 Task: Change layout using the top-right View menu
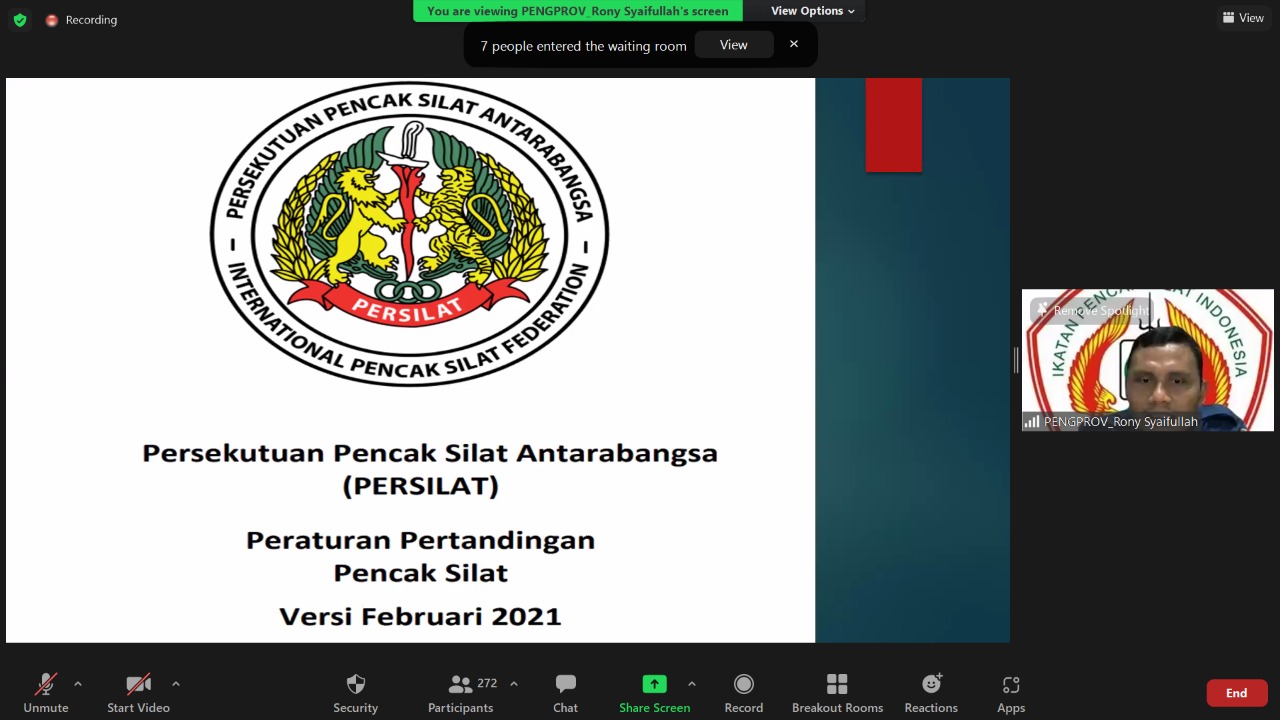[1243, 18]
